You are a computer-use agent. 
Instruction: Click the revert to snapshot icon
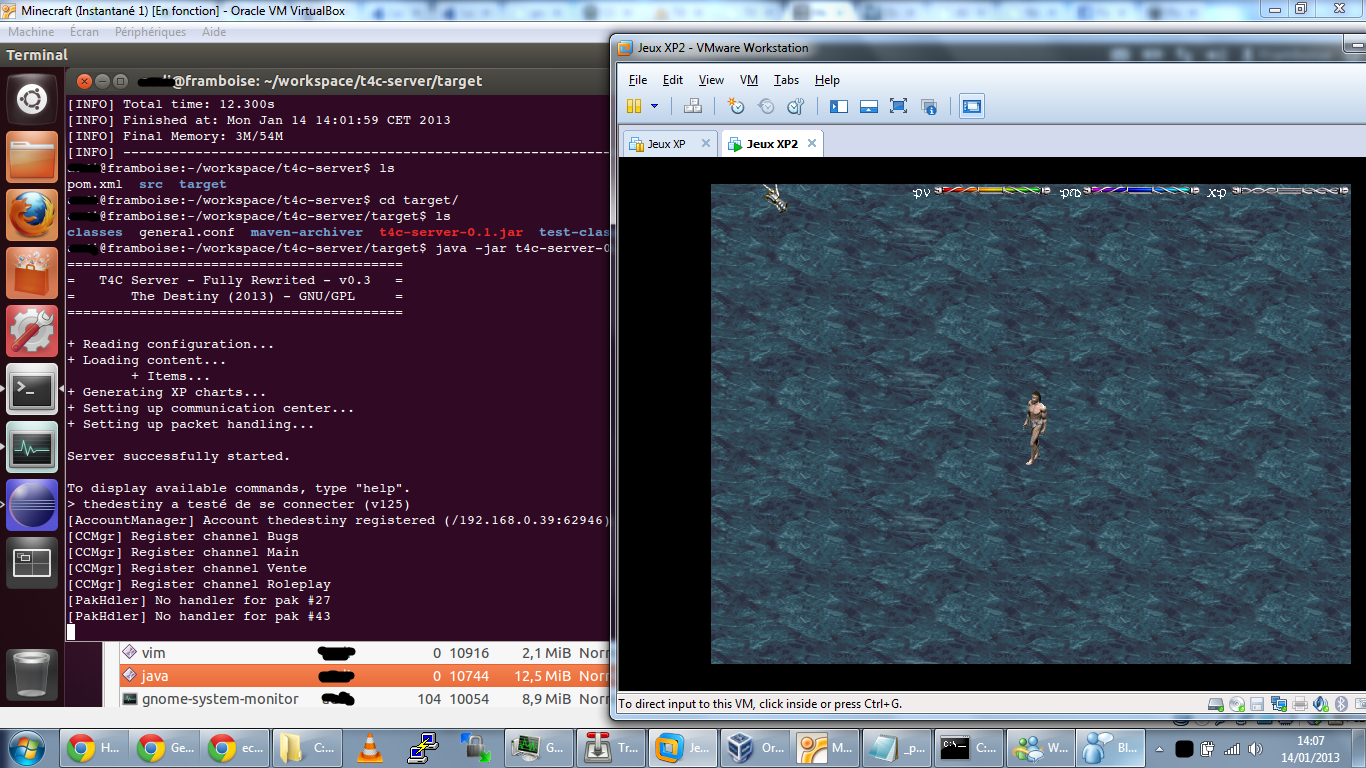pyautogui.click(x=766, y=106)
